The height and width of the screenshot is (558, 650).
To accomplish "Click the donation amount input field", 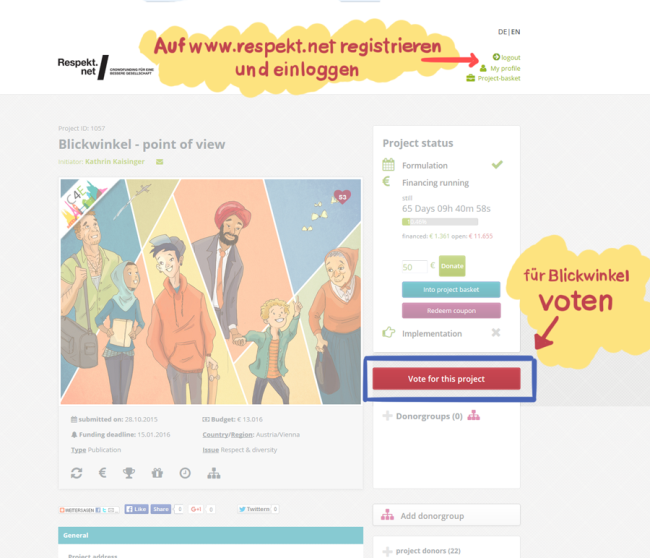I will coord(414,267).
